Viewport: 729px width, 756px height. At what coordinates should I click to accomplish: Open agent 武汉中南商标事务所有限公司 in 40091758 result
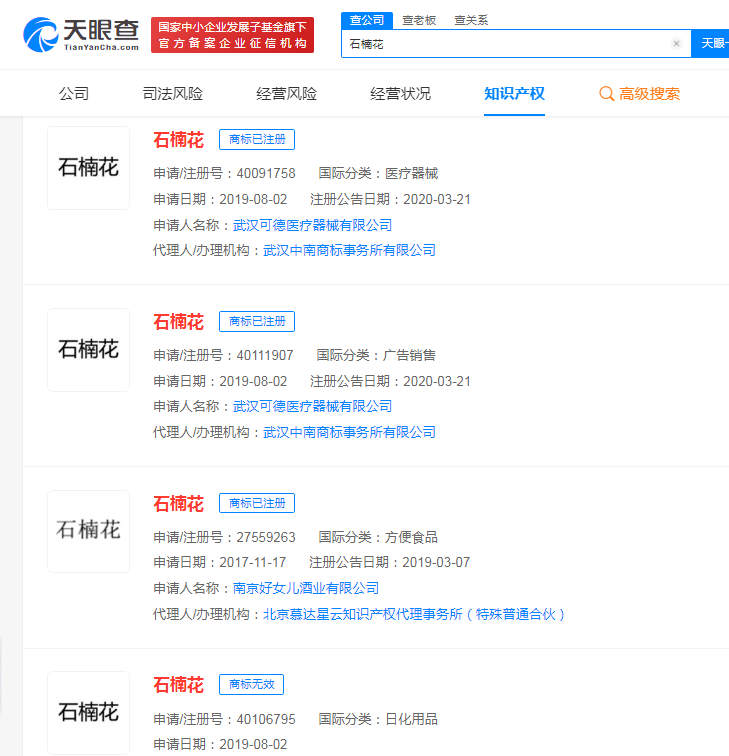(x=349, y=250)
